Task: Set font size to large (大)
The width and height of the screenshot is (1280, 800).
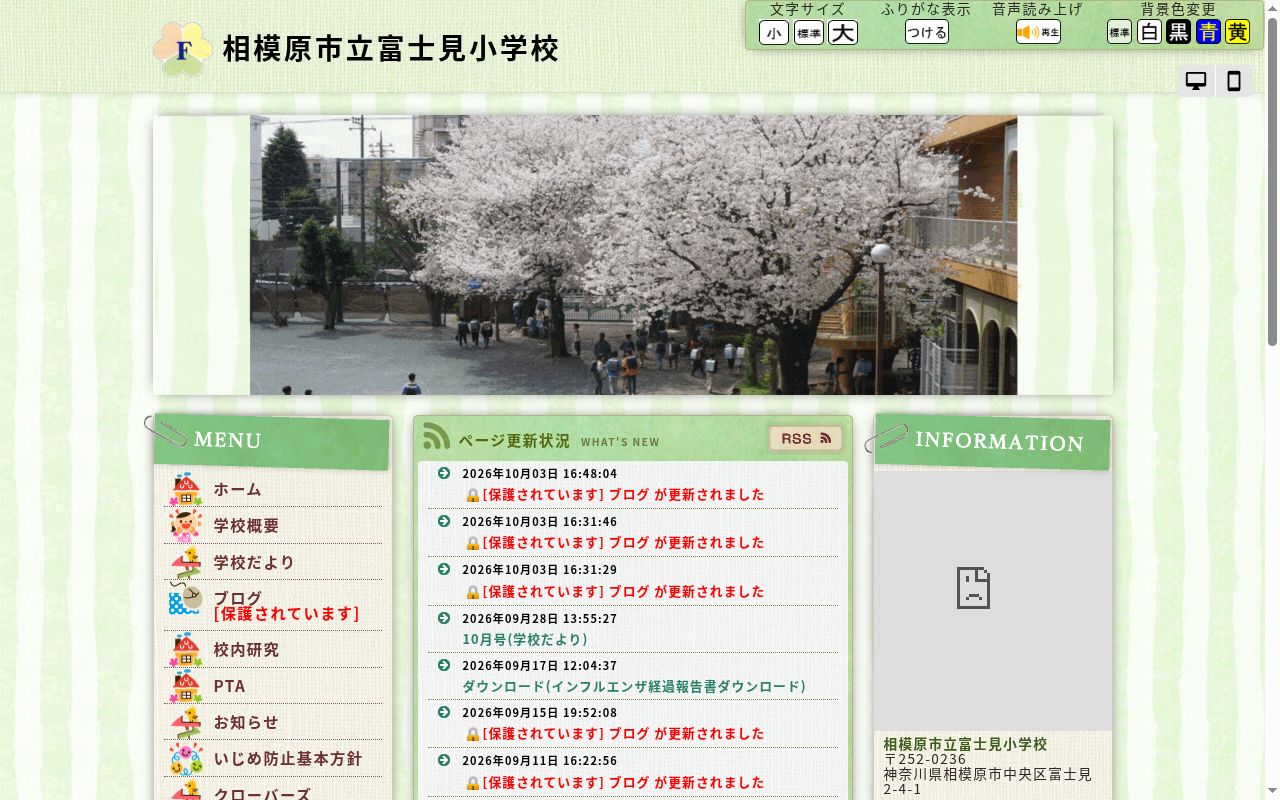Action: (843, 33)
